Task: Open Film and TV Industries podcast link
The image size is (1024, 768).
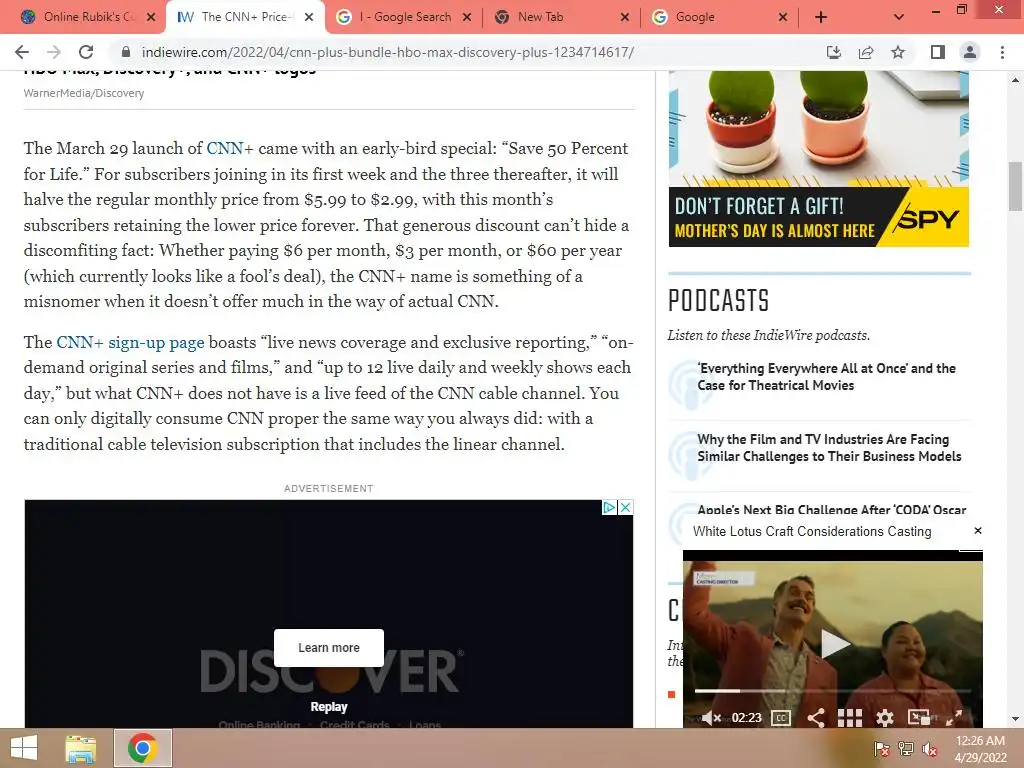Action: [829, 448]
